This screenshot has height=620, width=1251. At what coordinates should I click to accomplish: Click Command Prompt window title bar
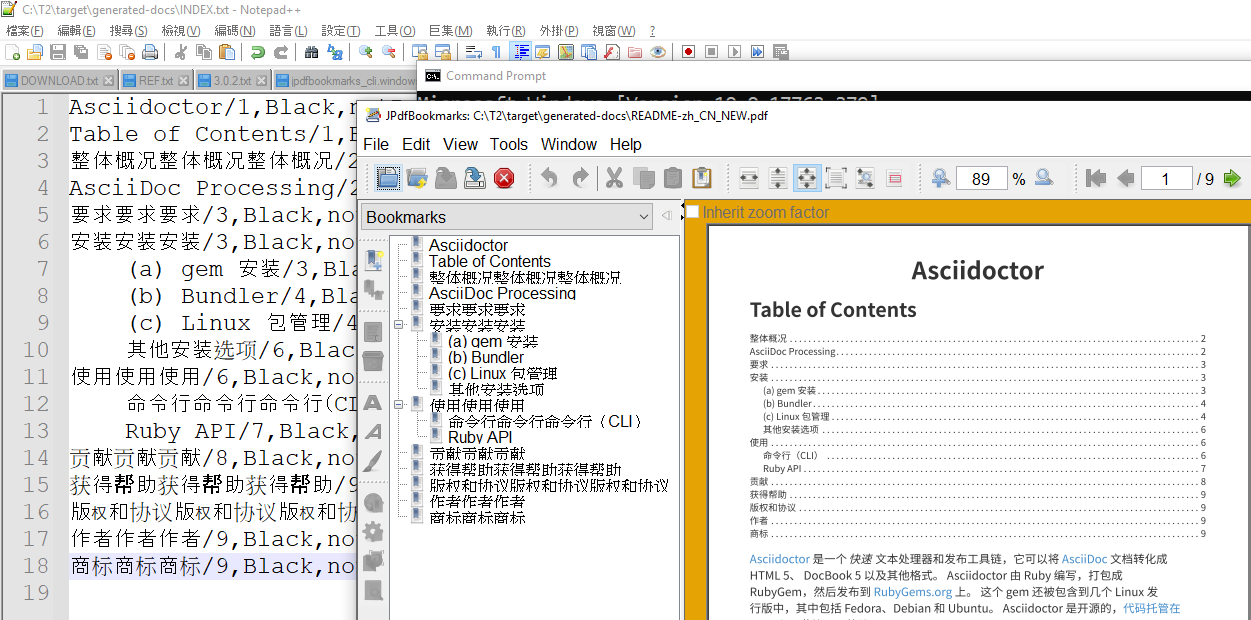[834, 76]
